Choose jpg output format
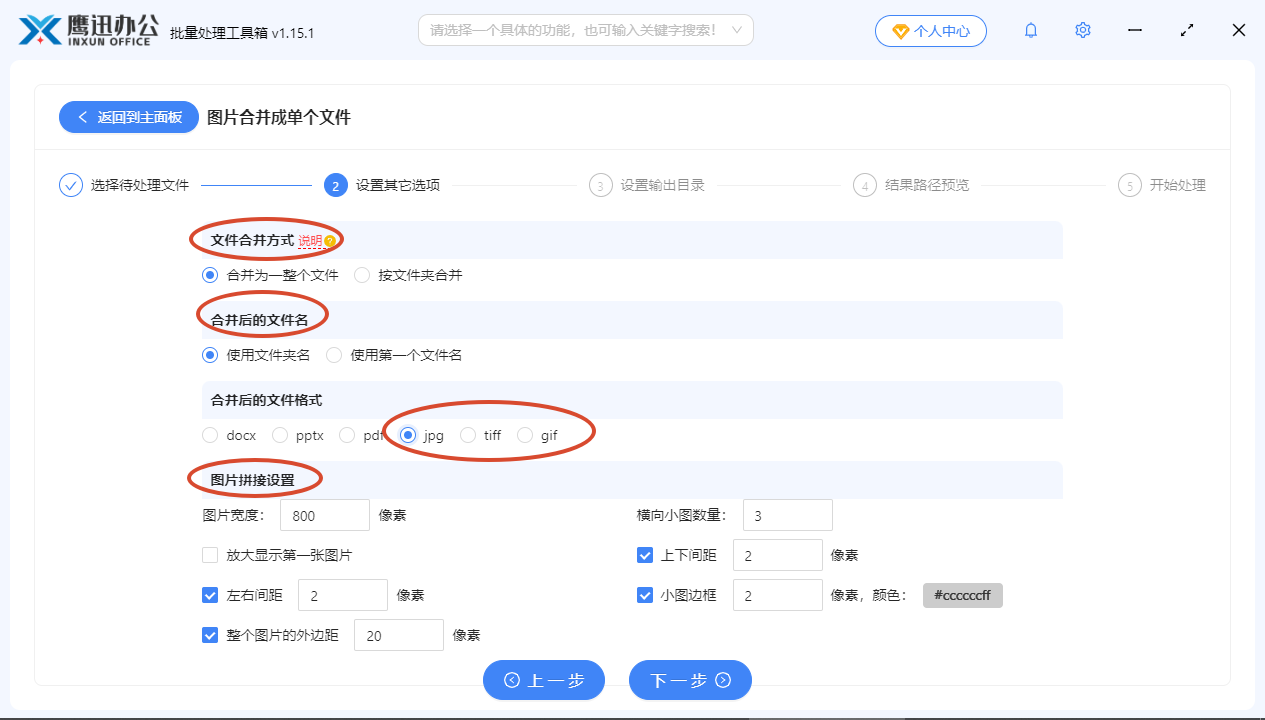 (422, 435)
